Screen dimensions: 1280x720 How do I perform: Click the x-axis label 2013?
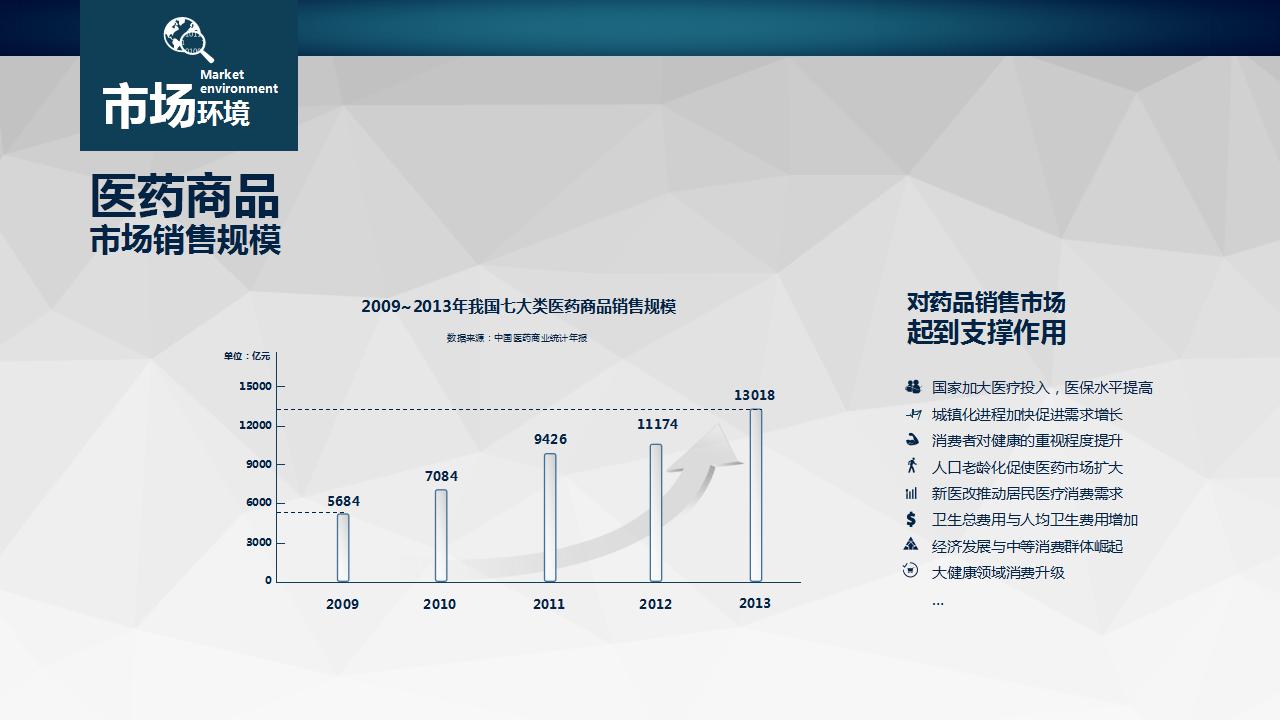point(755,603)
